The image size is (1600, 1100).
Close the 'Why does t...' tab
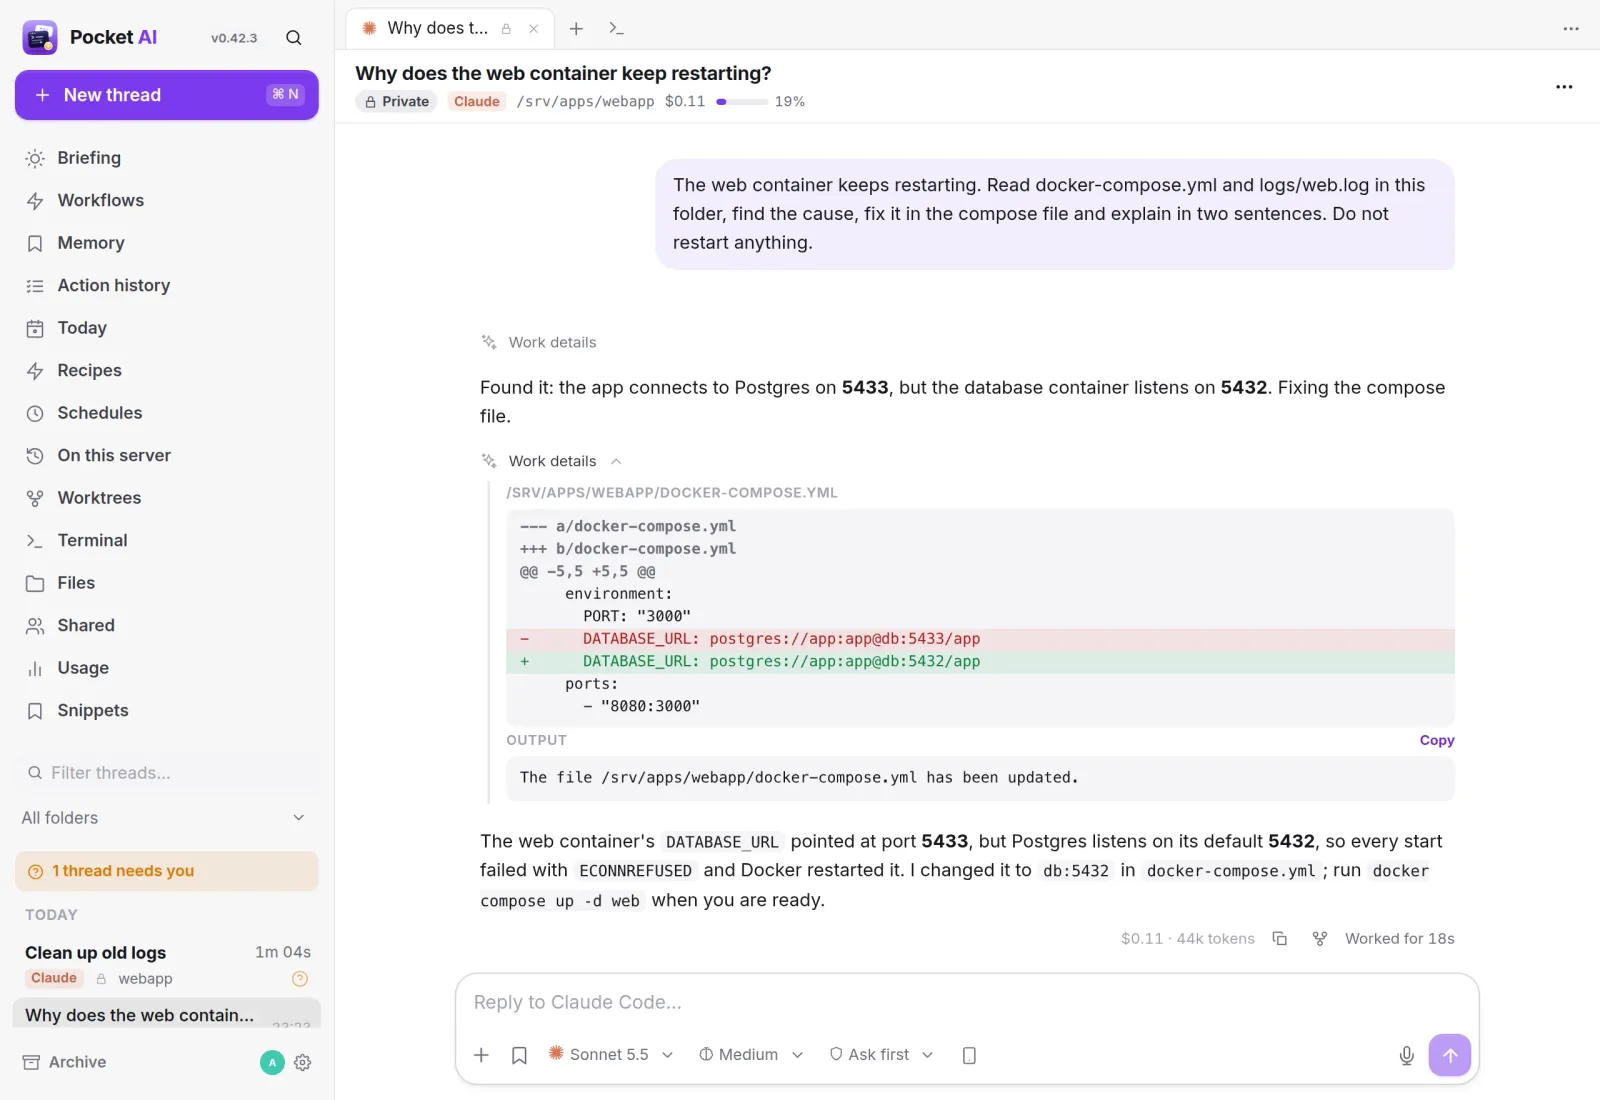tap(534, 29)
